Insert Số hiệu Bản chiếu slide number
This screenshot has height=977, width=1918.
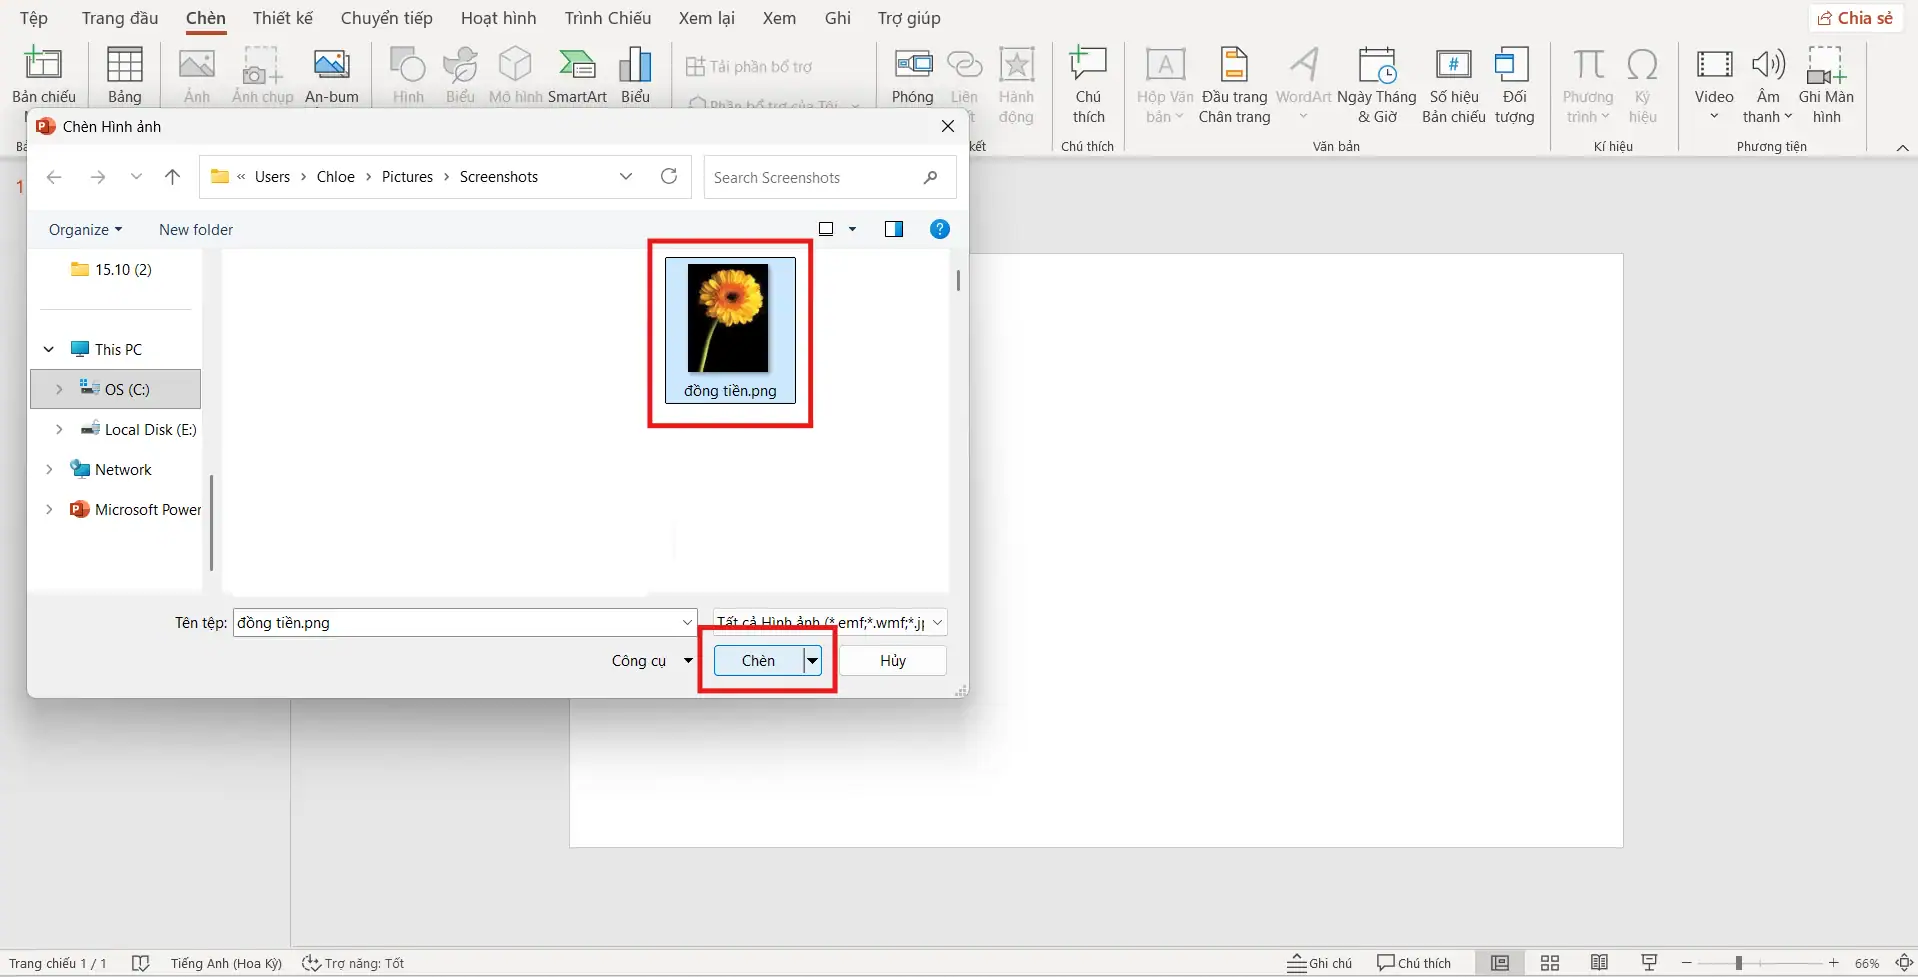(1453, 66)
